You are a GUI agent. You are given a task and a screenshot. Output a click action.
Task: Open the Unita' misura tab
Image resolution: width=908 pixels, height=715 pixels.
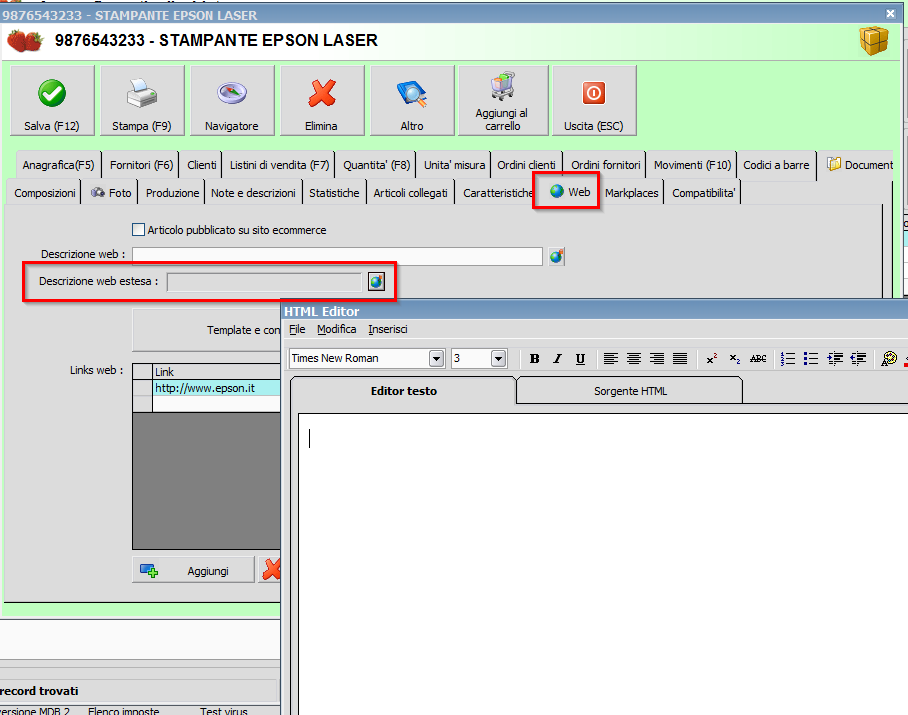[x=454, y=165]
